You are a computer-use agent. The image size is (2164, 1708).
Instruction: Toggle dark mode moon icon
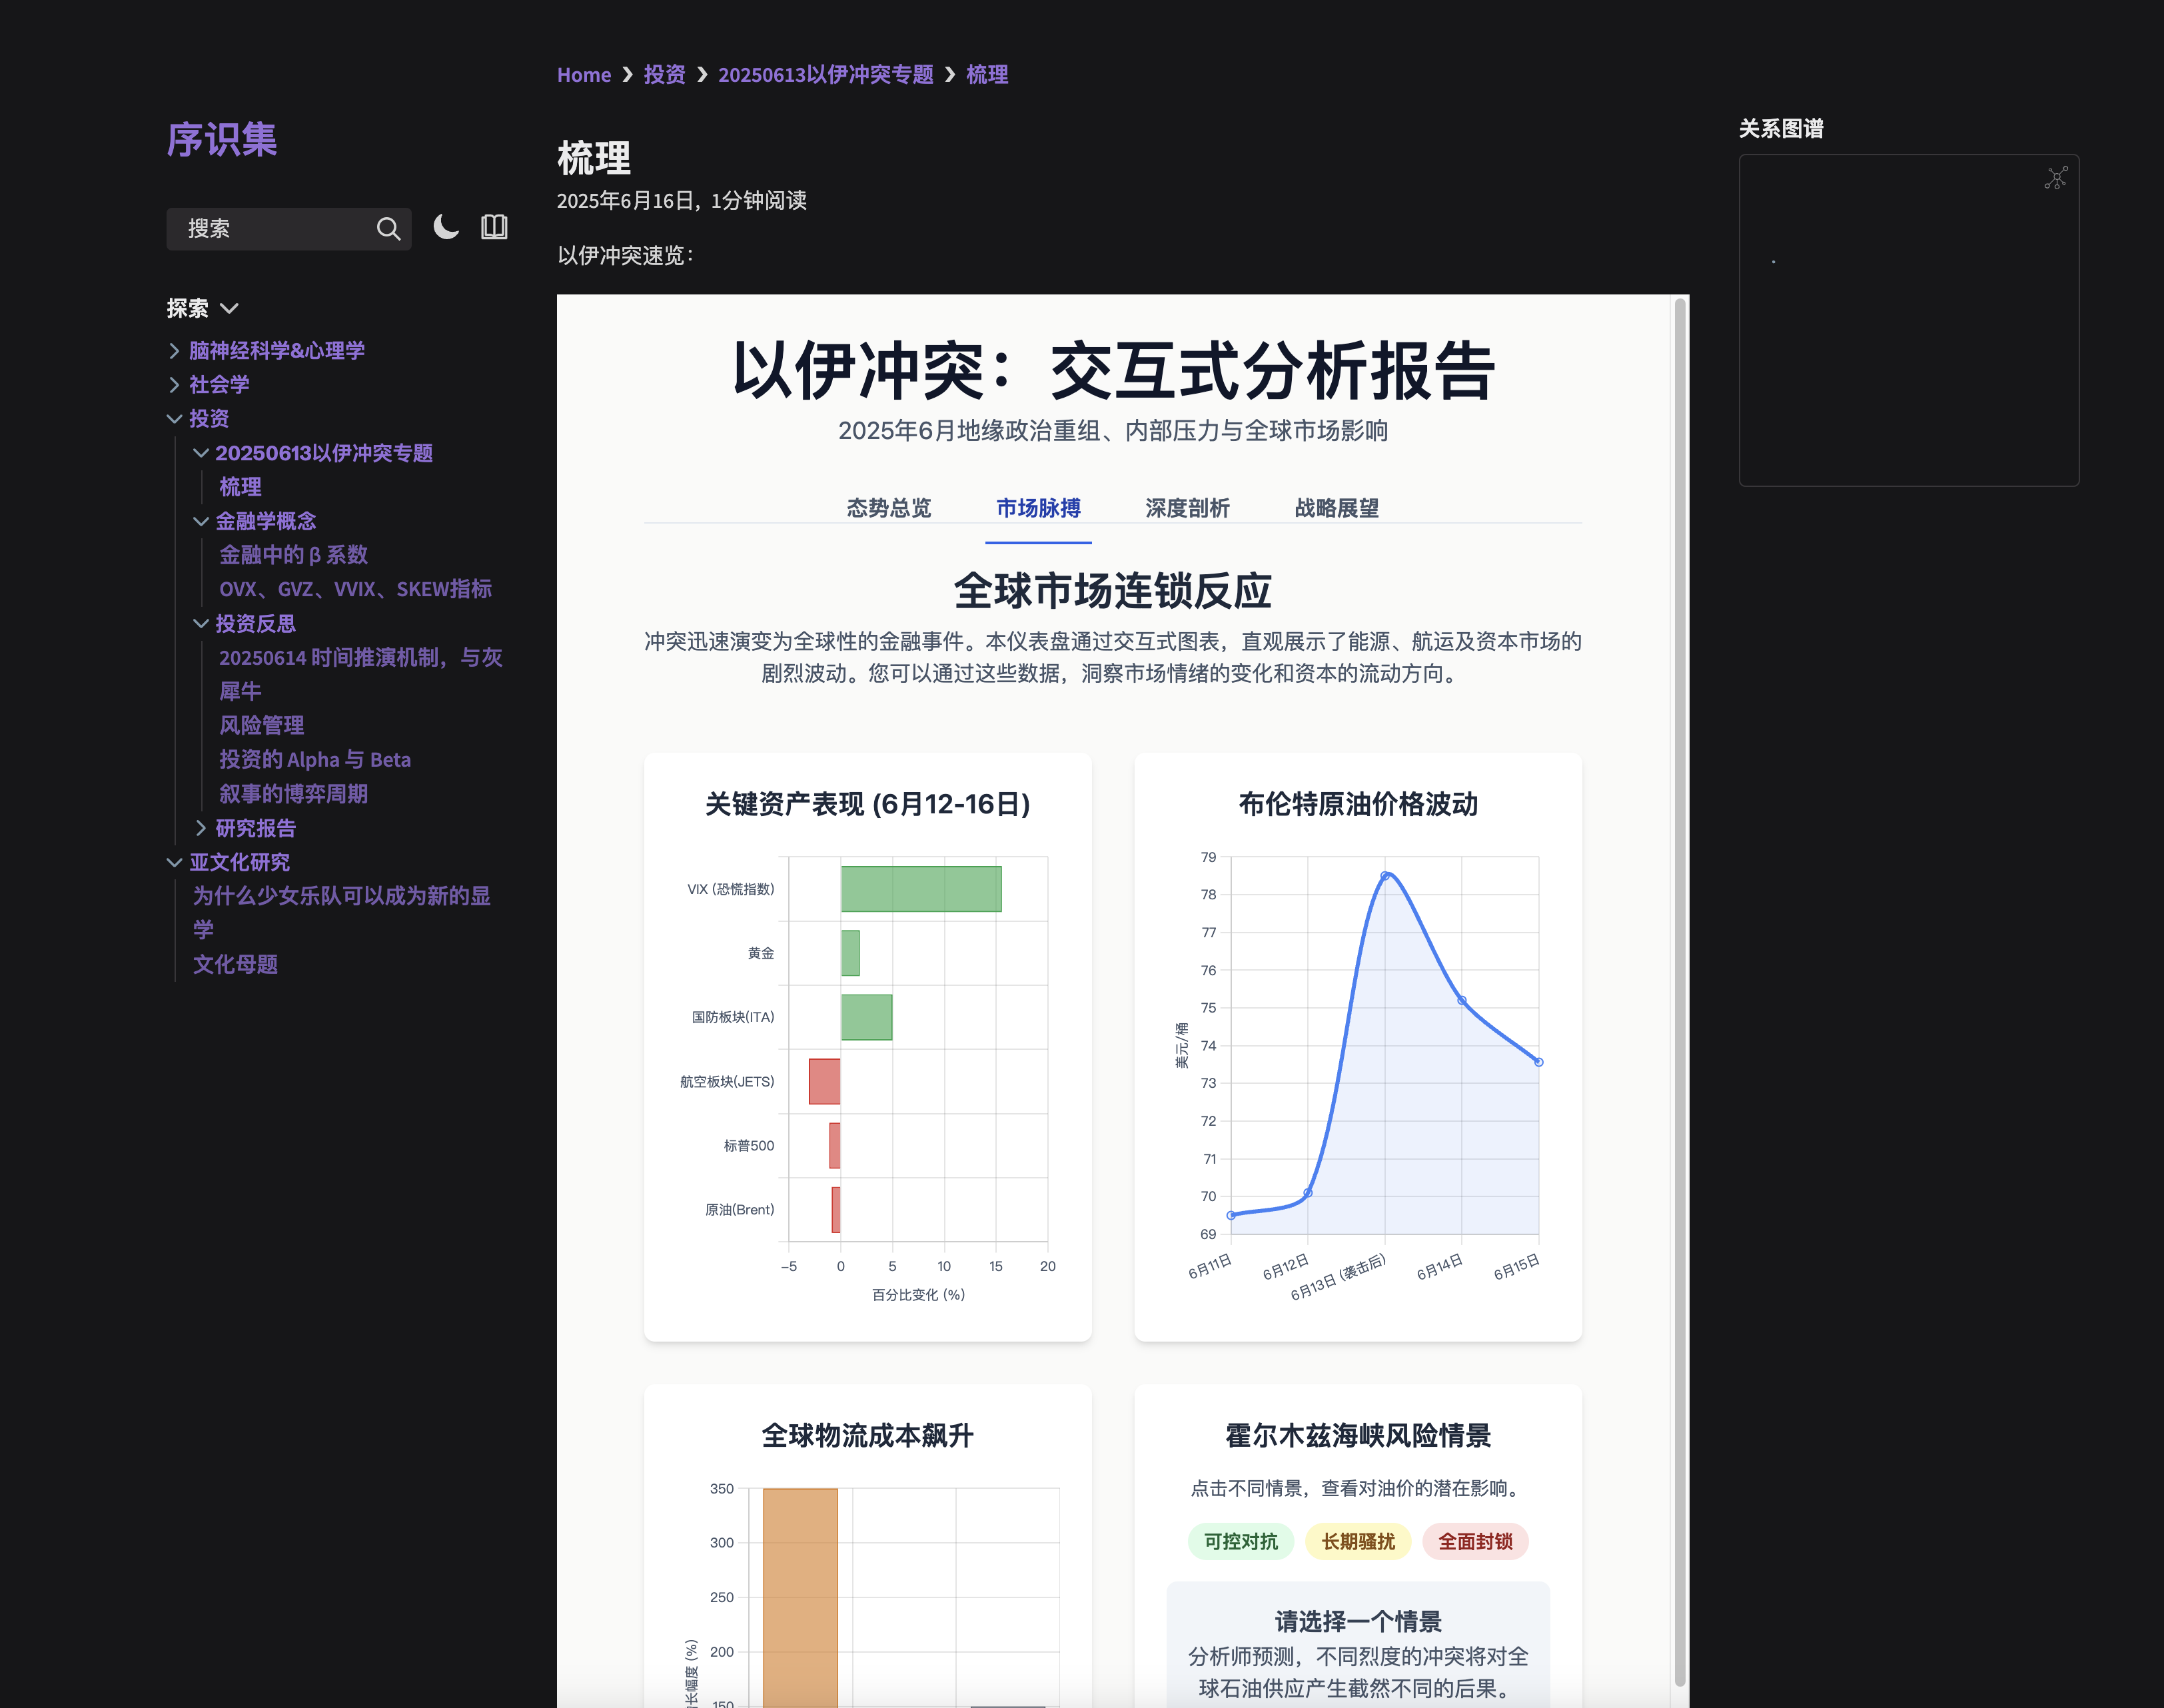[x=446, y=227]
